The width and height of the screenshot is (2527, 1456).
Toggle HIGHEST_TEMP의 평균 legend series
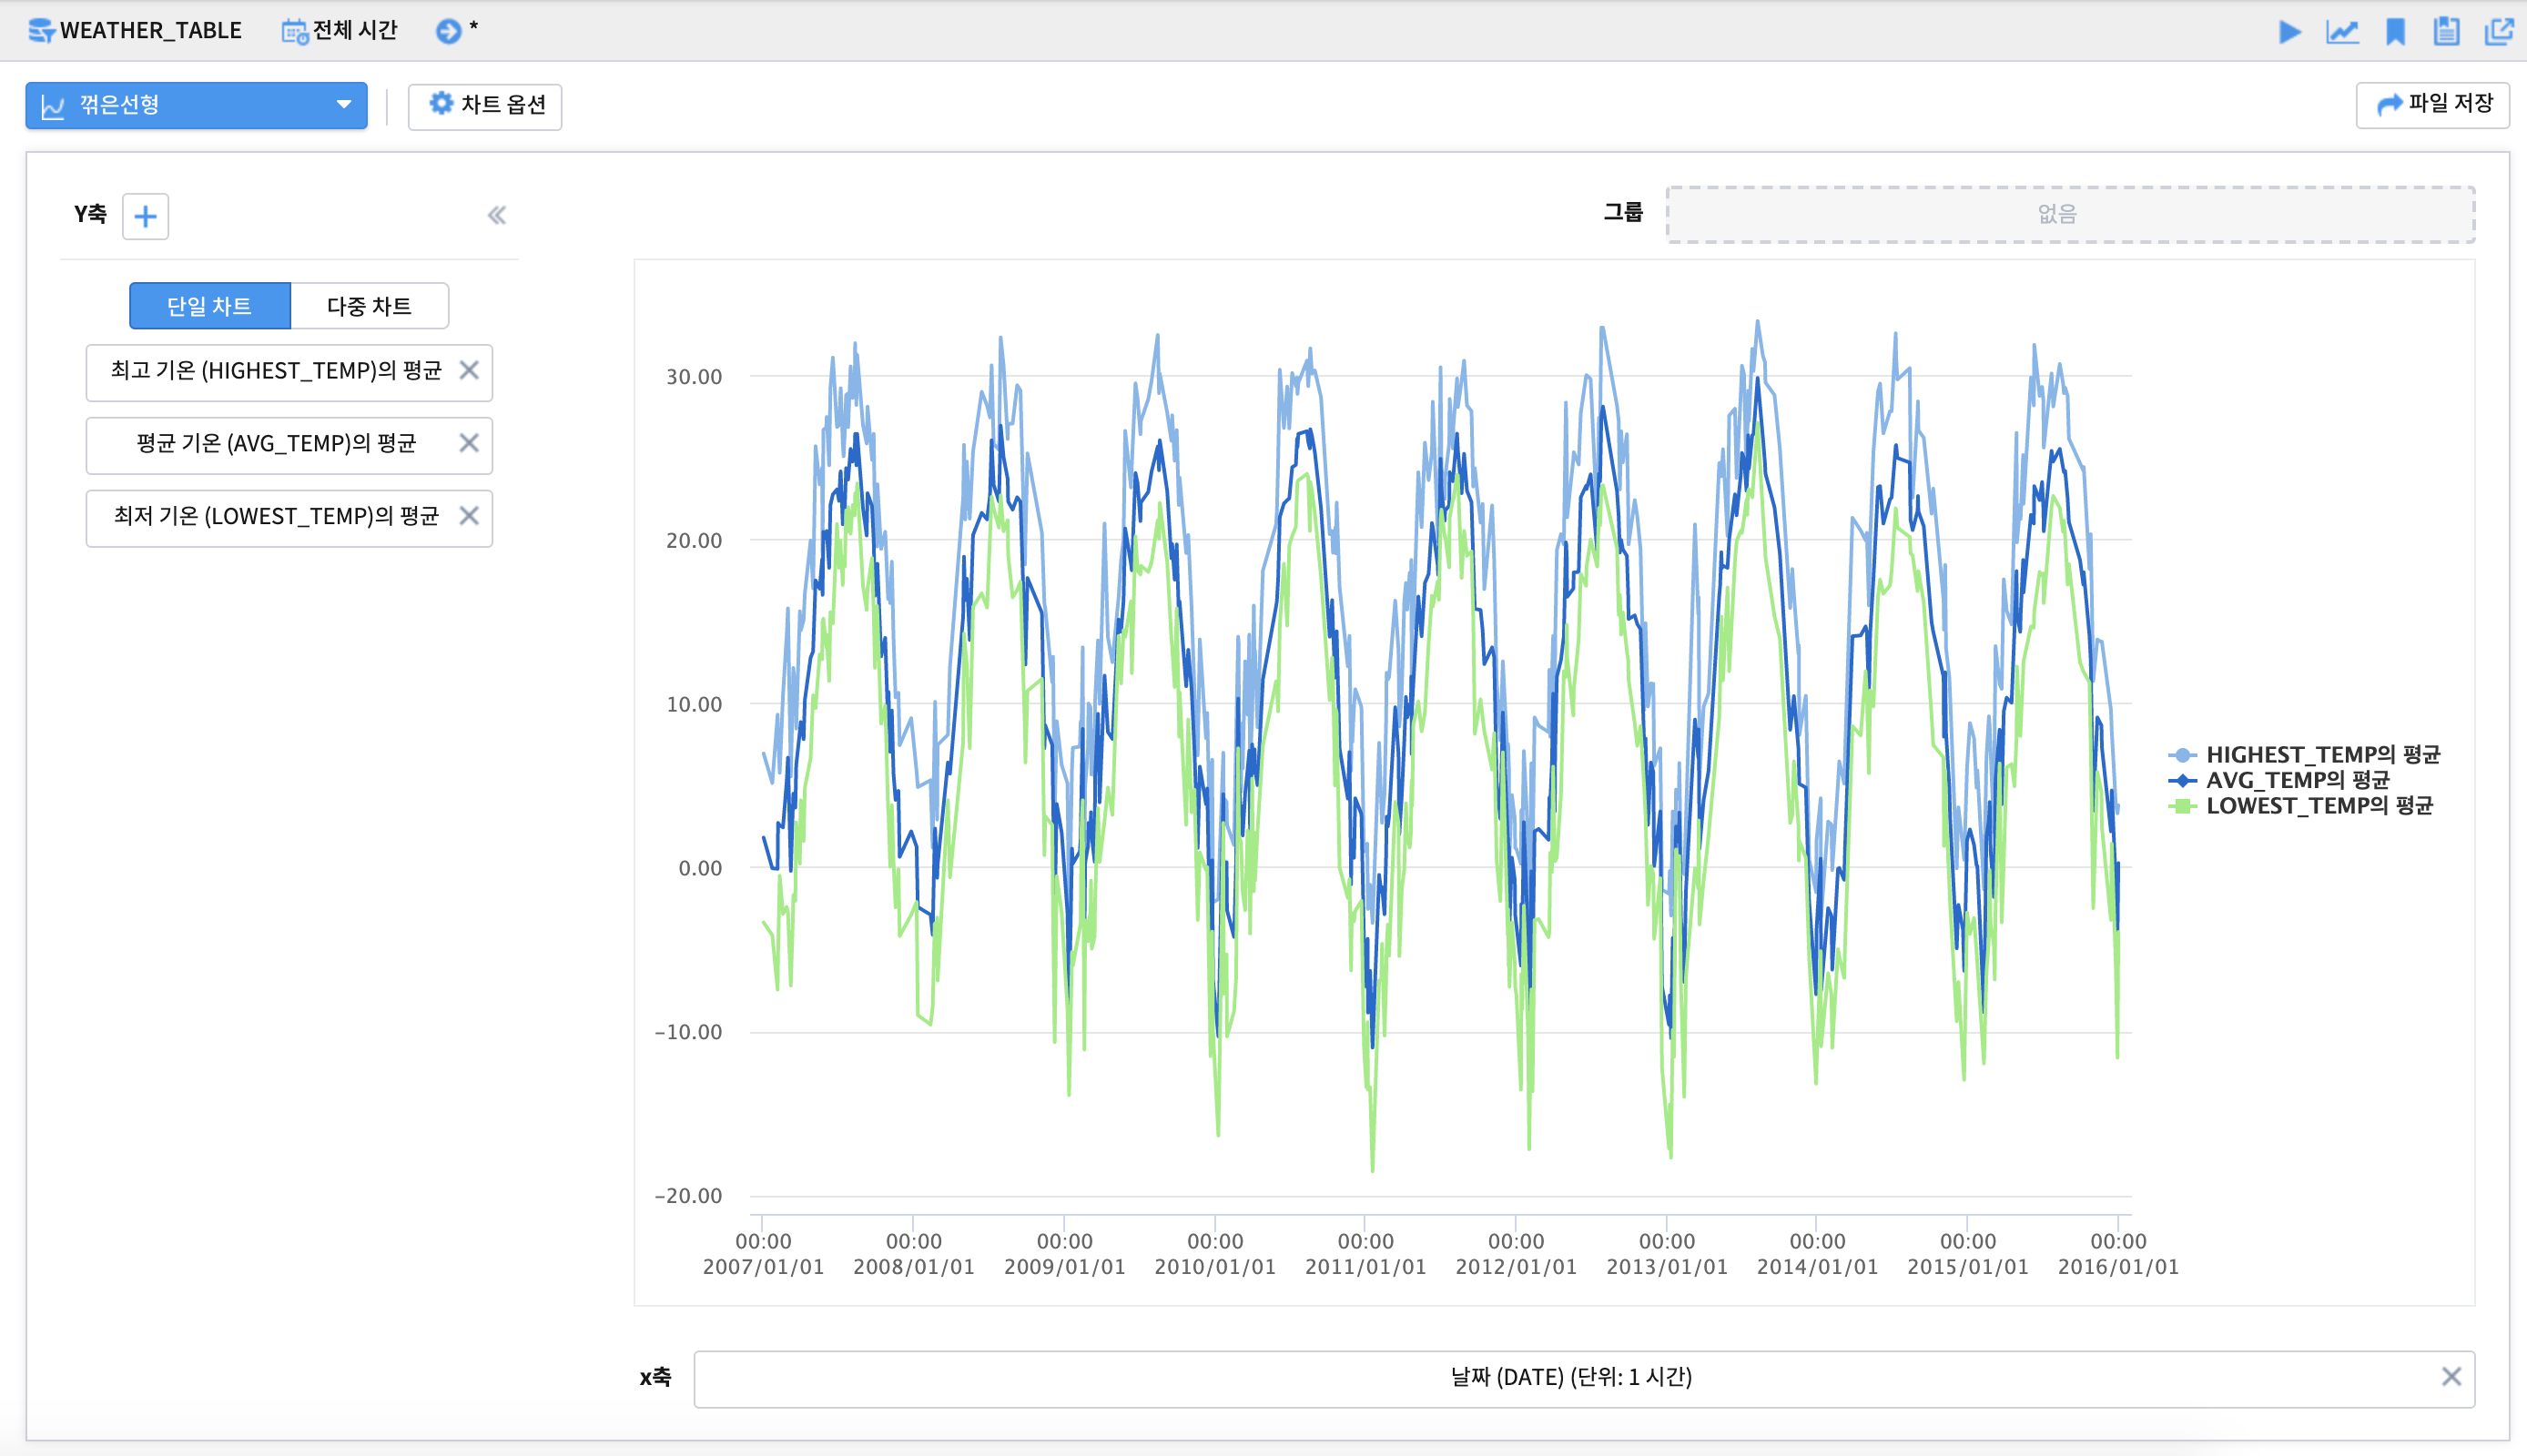click(2304, 755)
